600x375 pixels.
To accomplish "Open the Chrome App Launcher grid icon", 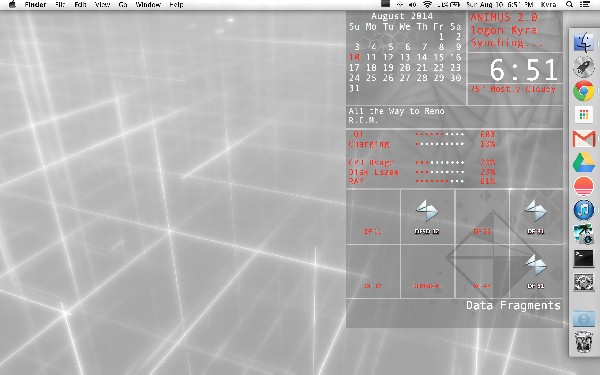I will (584, 114).
